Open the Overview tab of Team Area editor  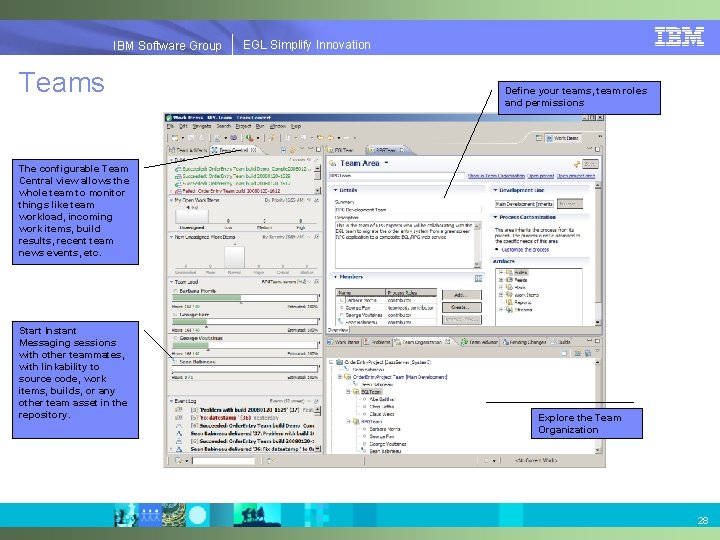point(338,330)
